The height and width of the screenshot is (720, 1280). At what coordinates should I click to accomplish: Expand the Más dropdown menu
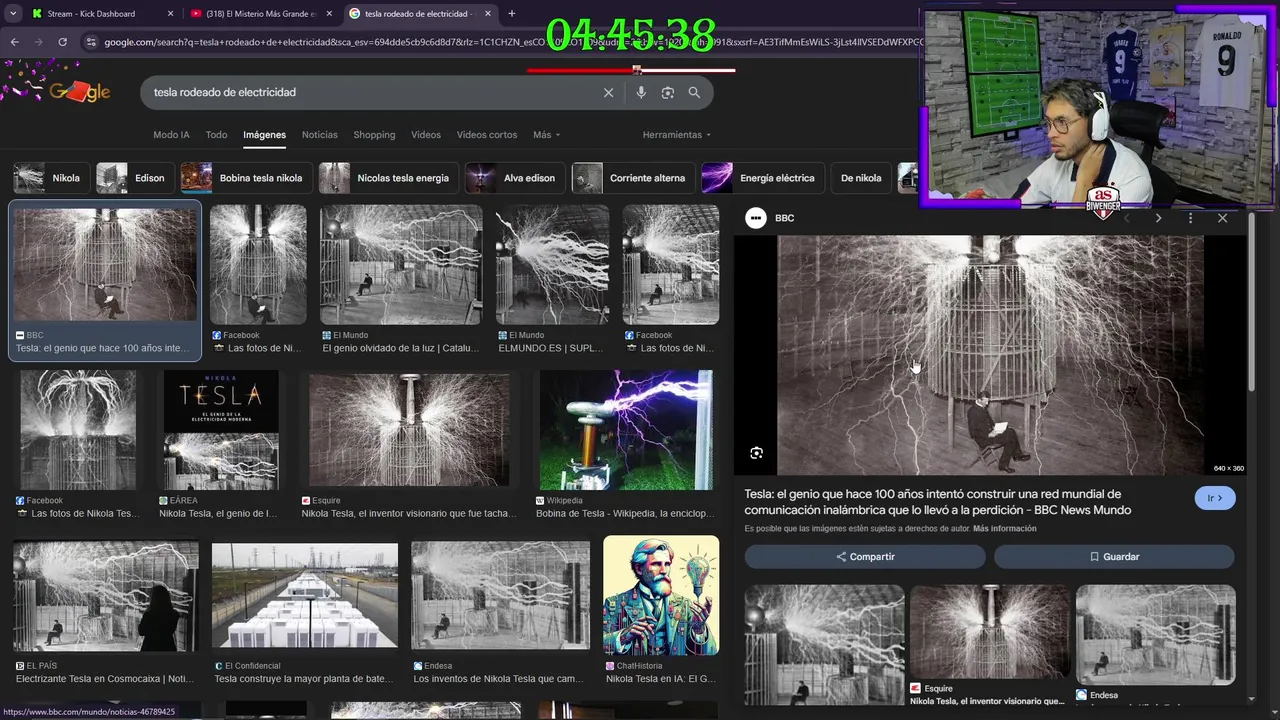pos(546,135)
